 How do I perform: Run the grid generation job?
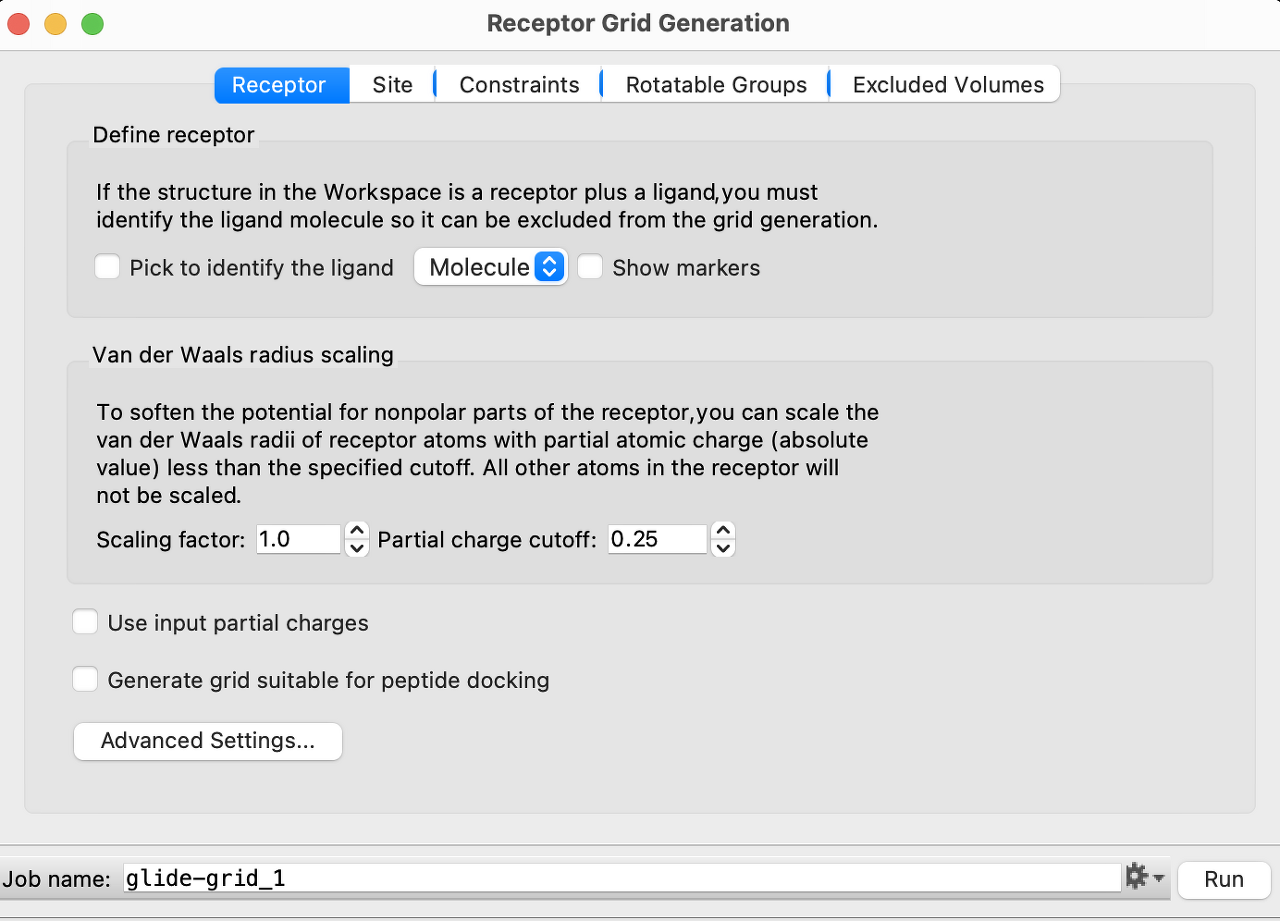tap(1223, 879)
